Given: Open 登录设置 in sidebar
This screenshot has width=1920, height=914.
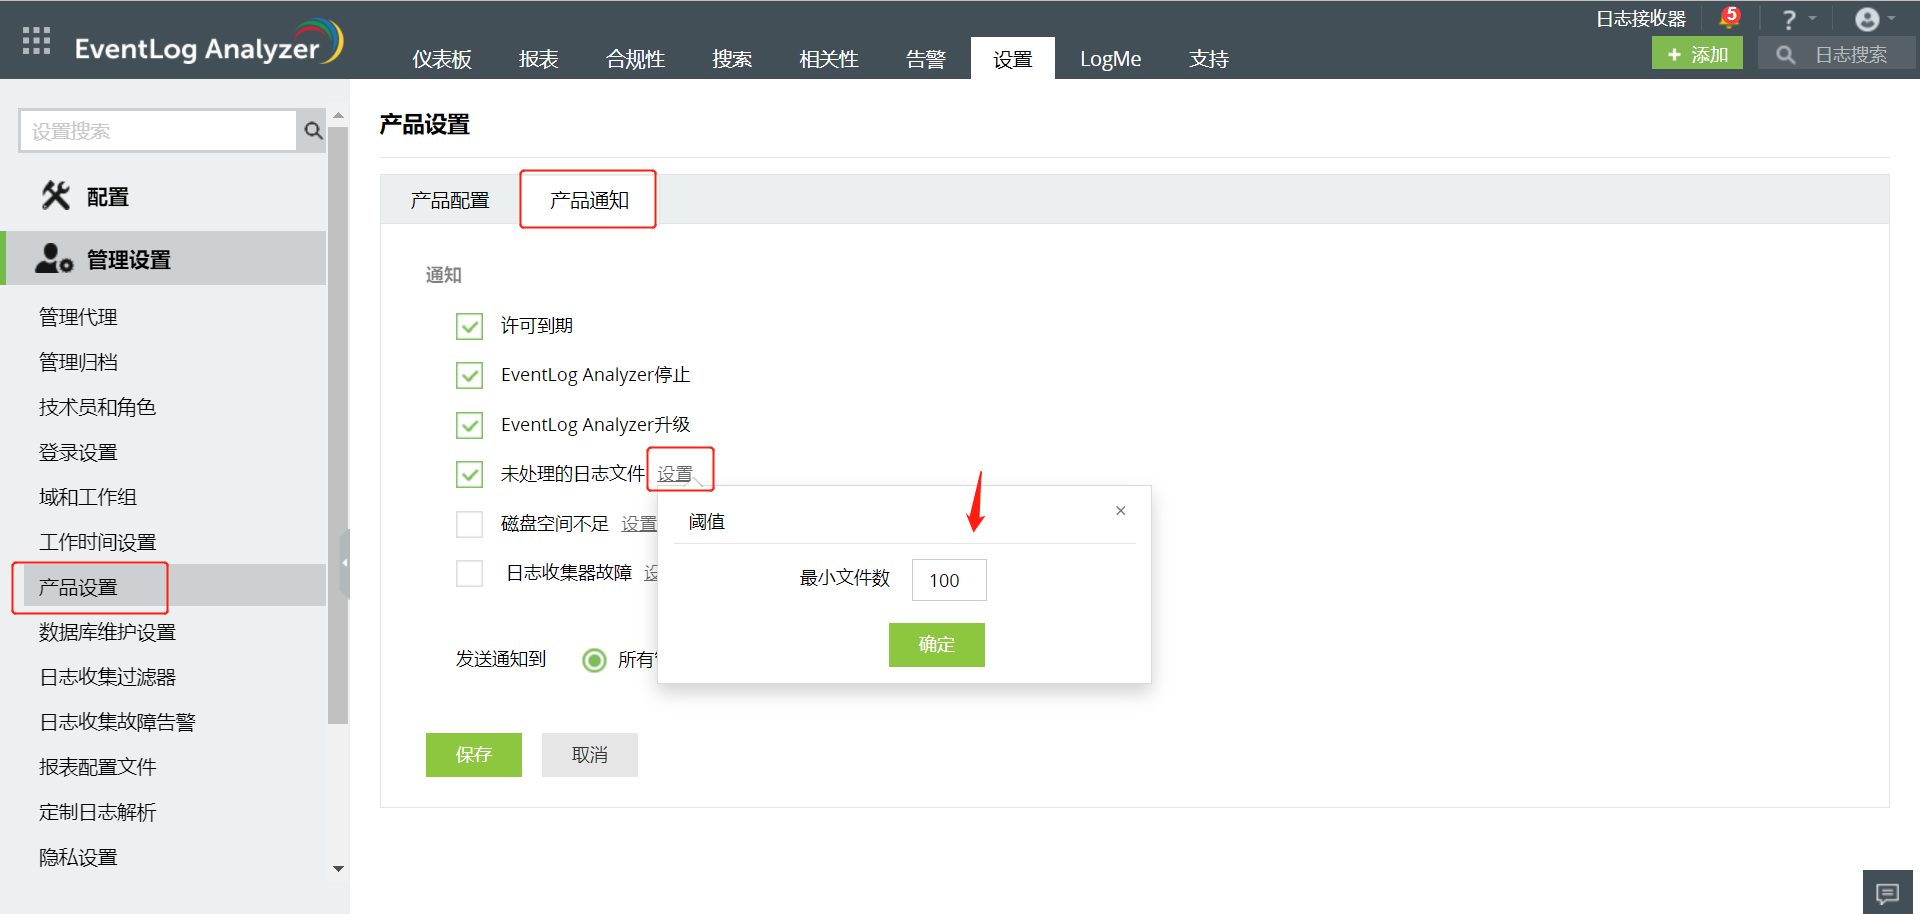Looking at the screenshot, I should point(78,452).
